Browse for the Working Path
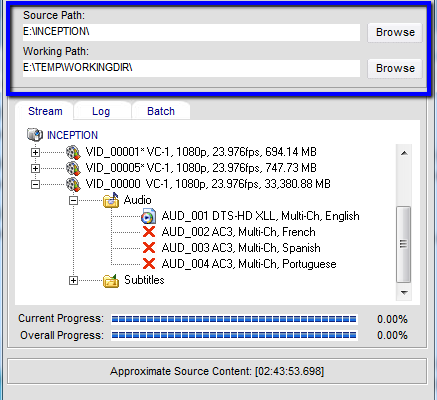Screen dimensions: 437x400 tap(395, 68)
